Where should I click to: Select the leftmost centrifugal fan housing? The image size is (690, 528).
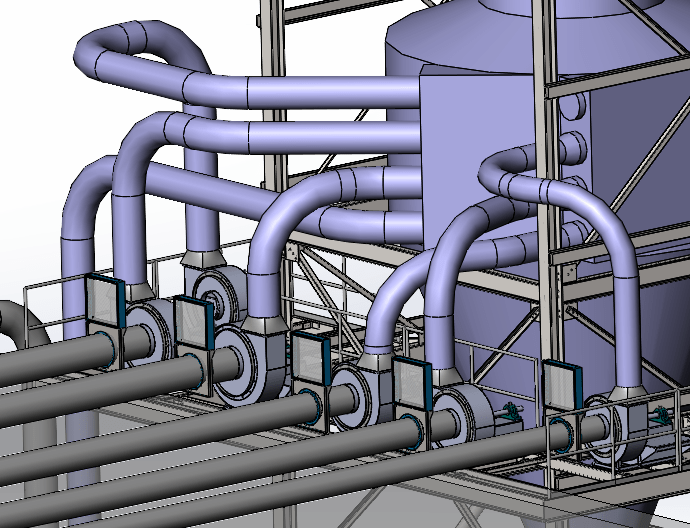150,330
